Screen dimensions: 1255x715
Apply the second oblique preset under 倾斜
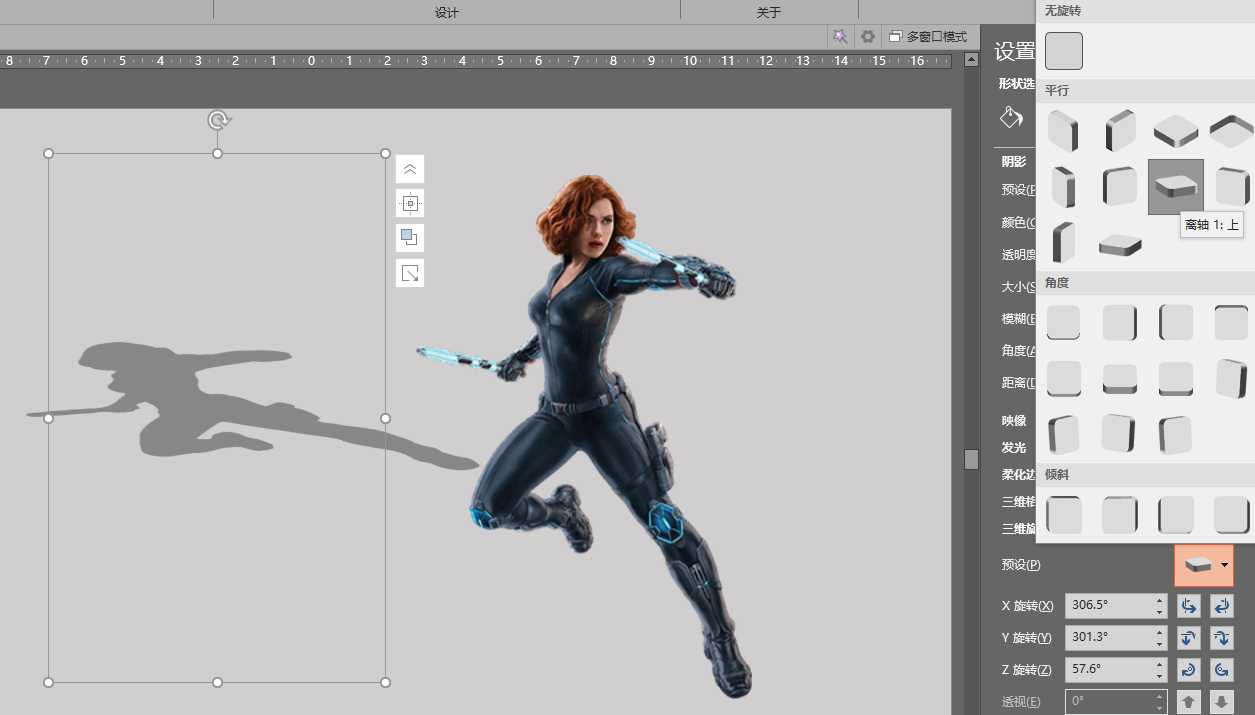pos(1120,515)
